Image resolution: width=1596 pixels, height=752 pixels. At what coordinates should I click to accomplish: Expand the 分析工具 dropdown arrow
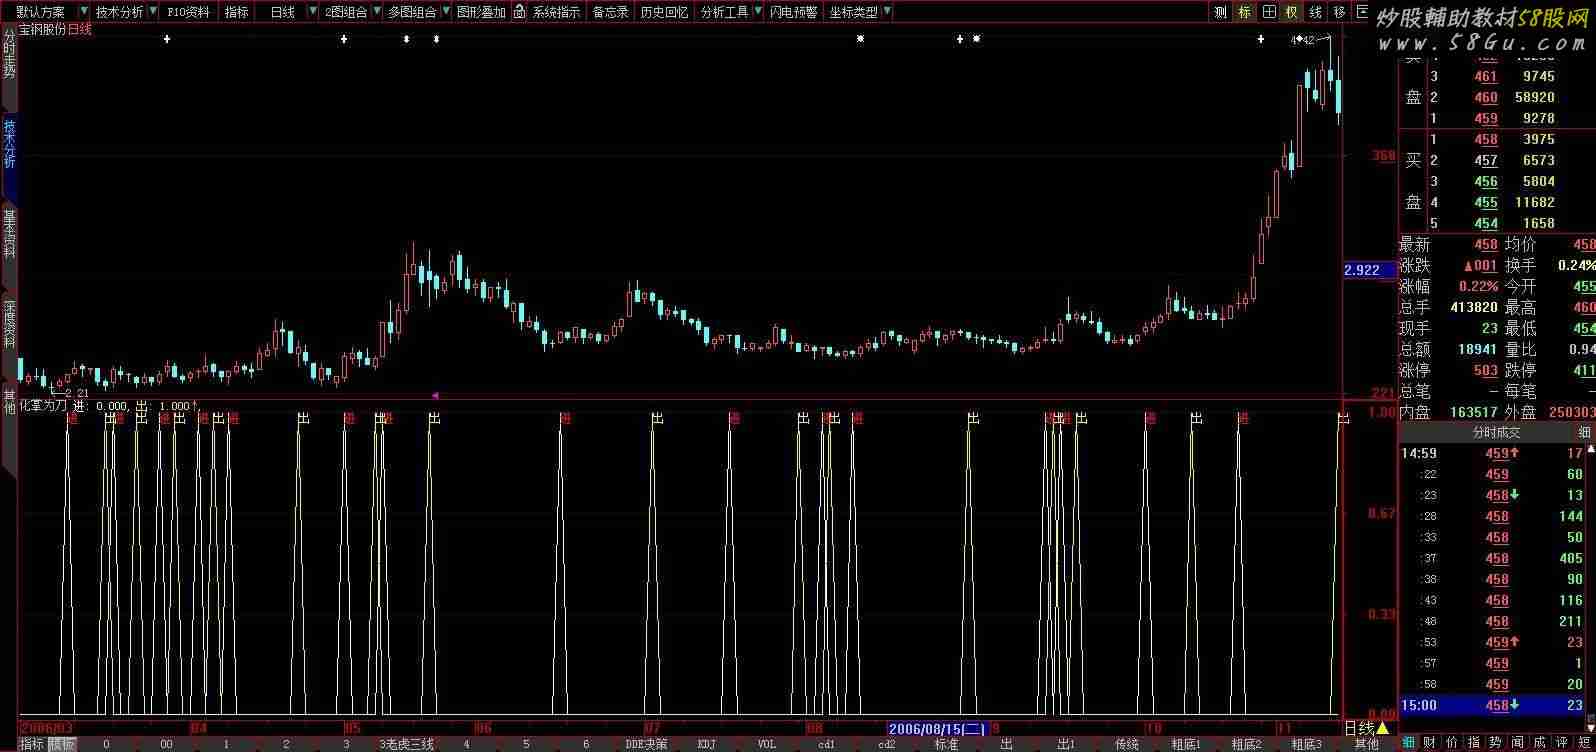[x=757, y=12]
